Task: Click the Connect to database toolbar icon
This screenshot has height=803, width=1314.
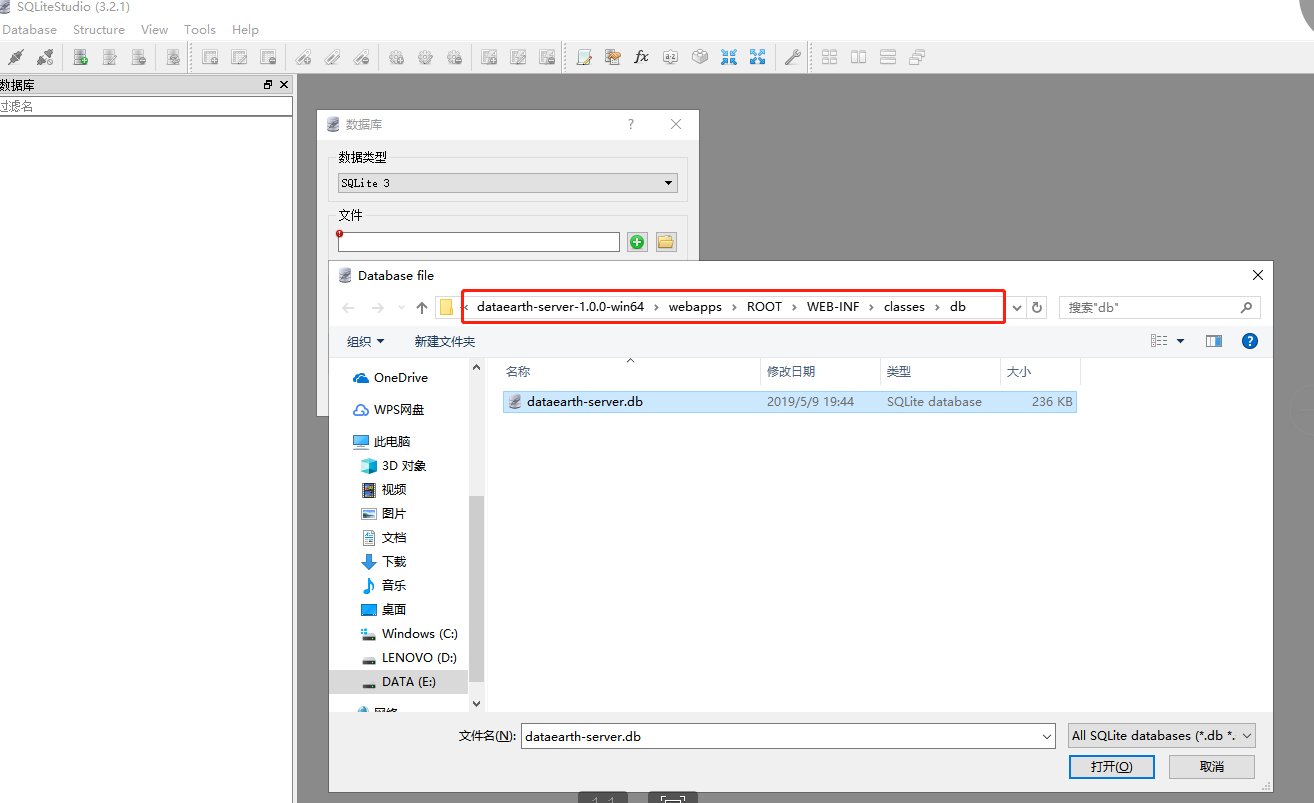Action: coord(15,57)
